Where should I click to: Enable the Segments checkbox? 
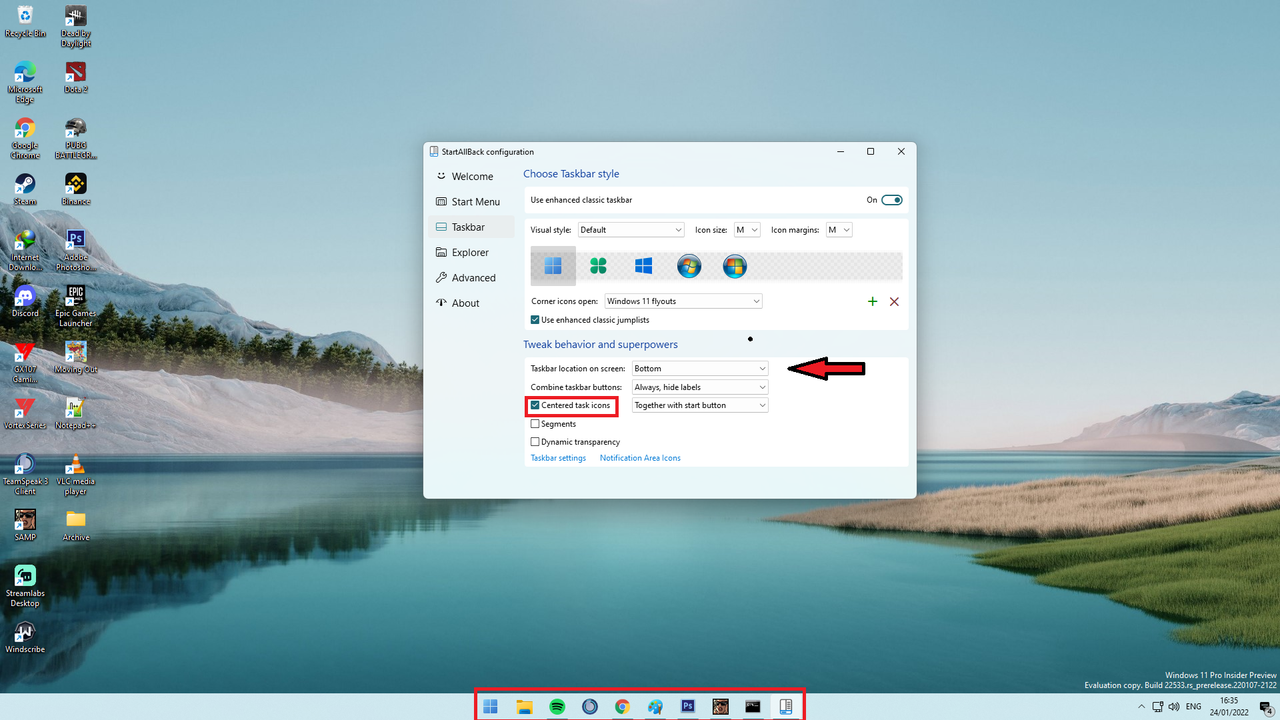pyautogui.click(x=535, y=424)
